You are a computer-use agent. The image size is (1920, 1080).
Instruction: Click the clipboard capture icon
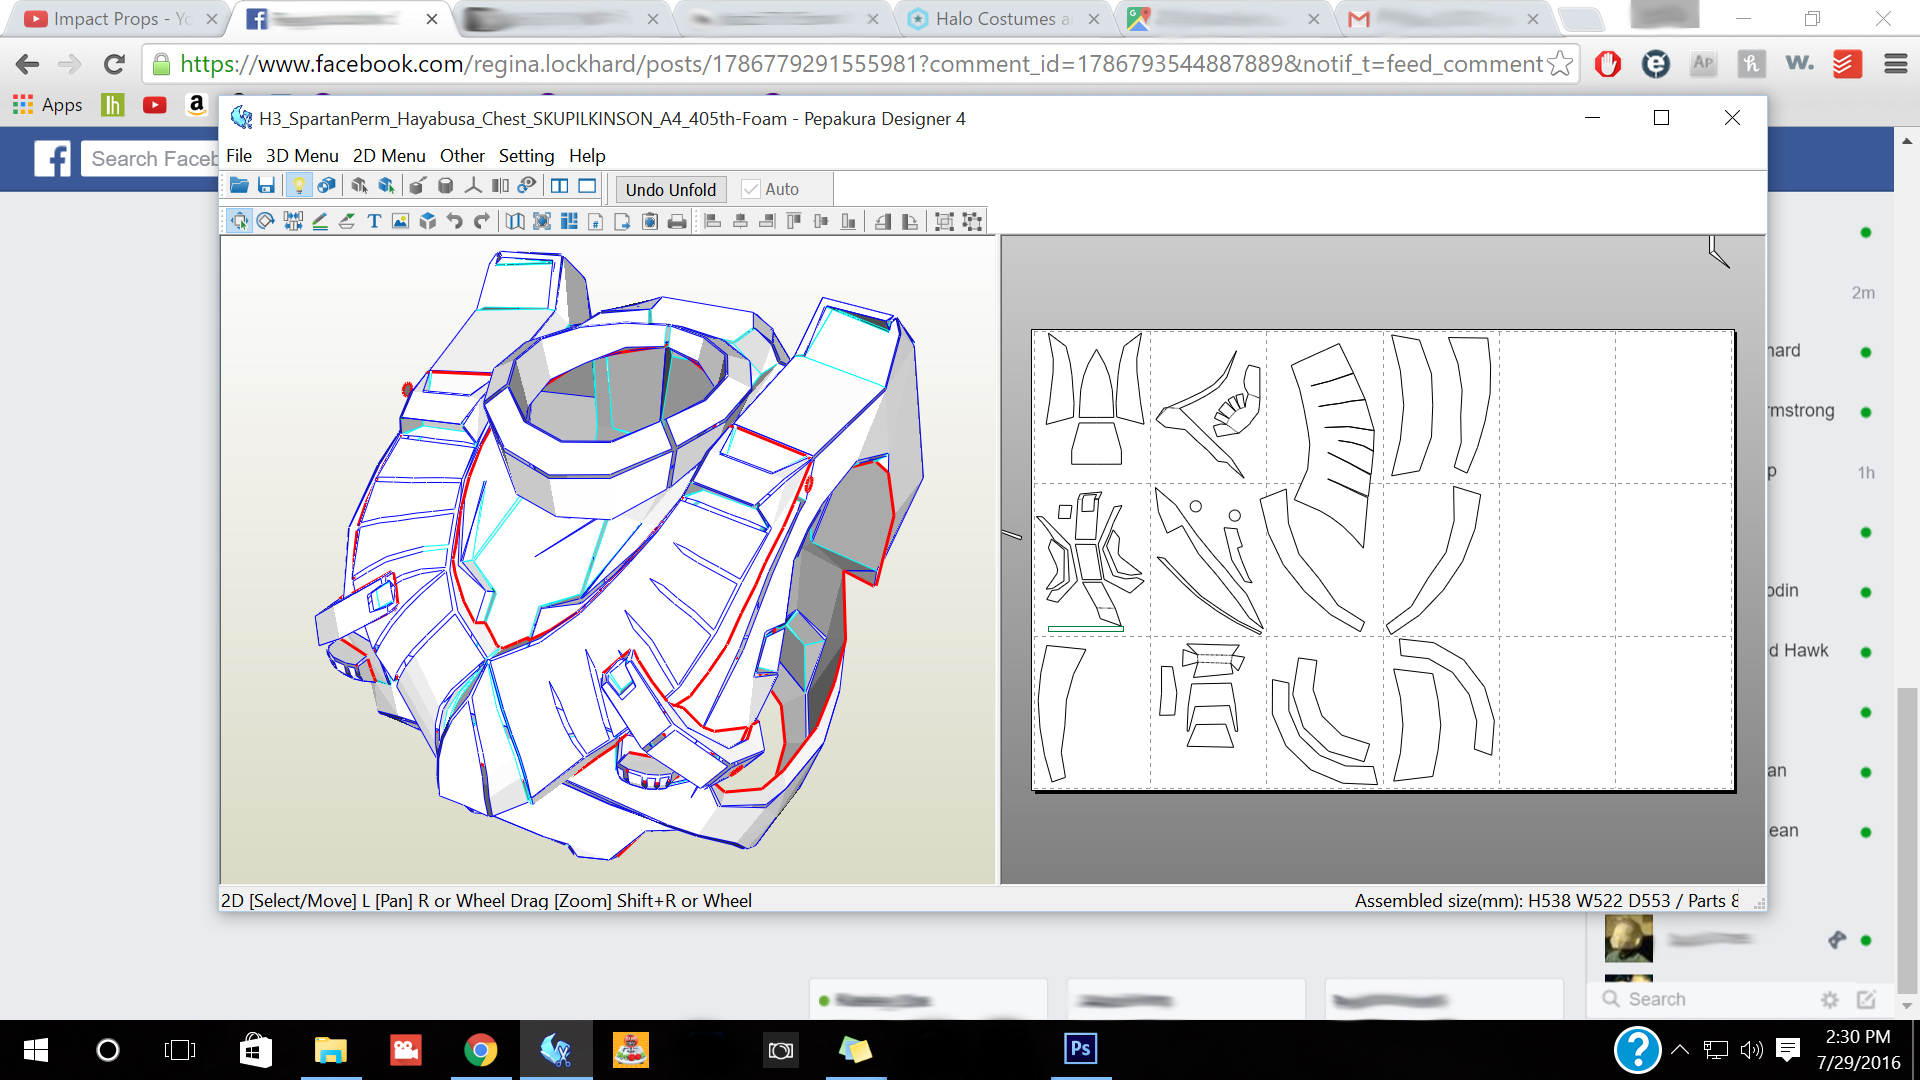(650, 221)
